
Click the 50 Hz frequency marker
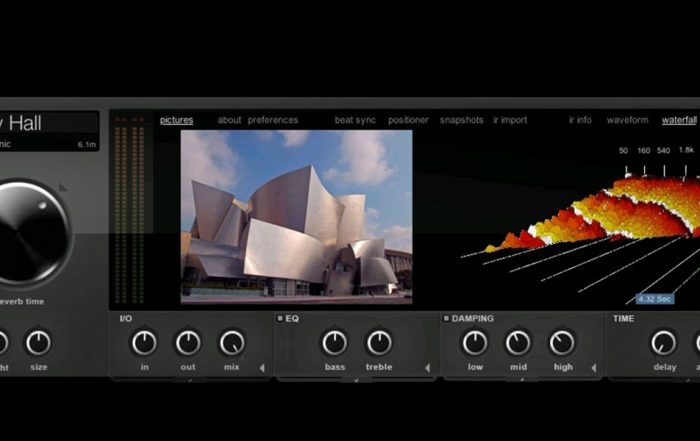pyautogui.click(x=623, y=151)
